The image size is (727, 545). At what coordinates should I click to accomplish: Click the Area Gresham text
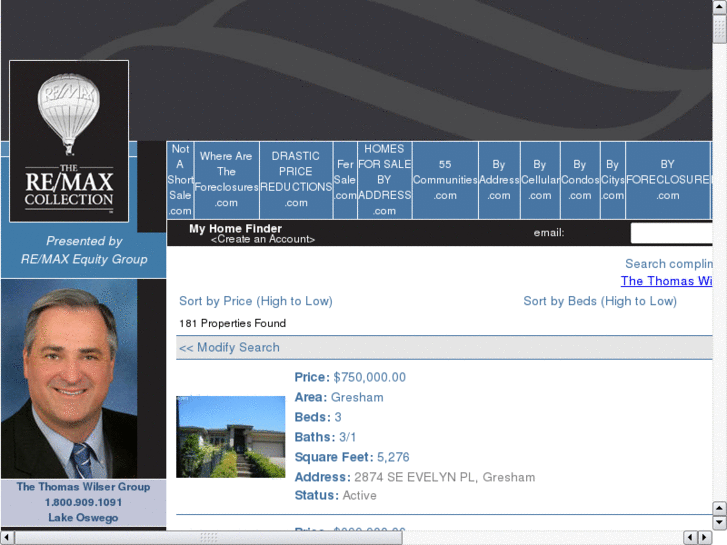pos(339,398)
